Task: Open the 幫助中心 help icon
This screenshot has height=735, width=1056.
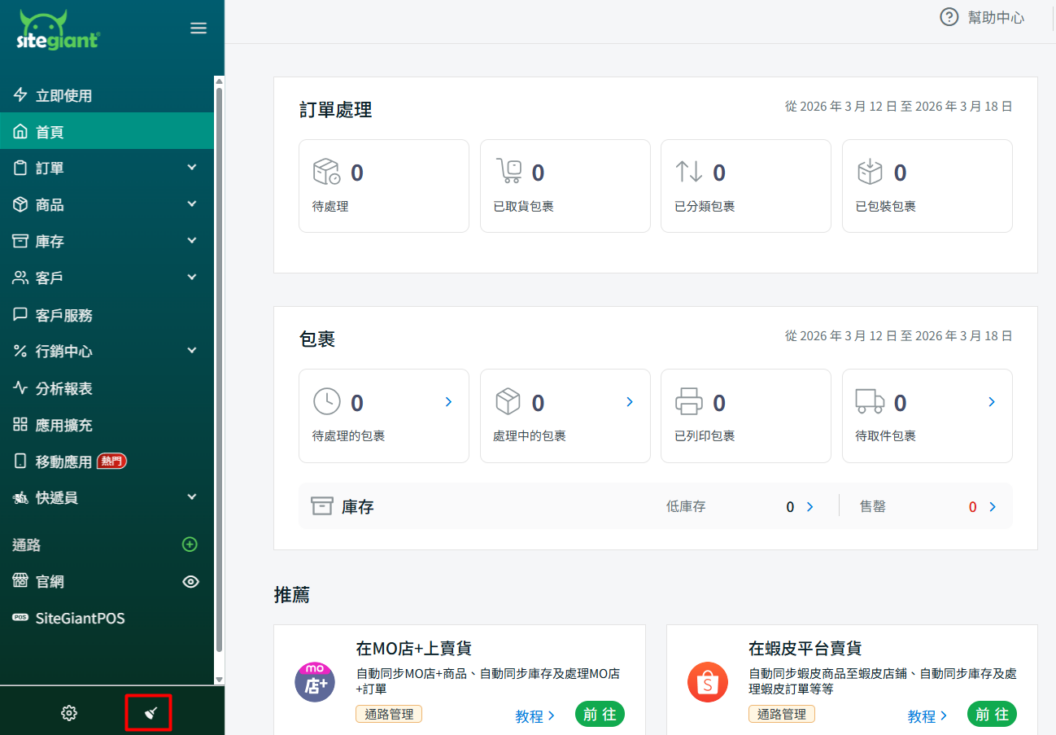Action: [x=949, y=17]
